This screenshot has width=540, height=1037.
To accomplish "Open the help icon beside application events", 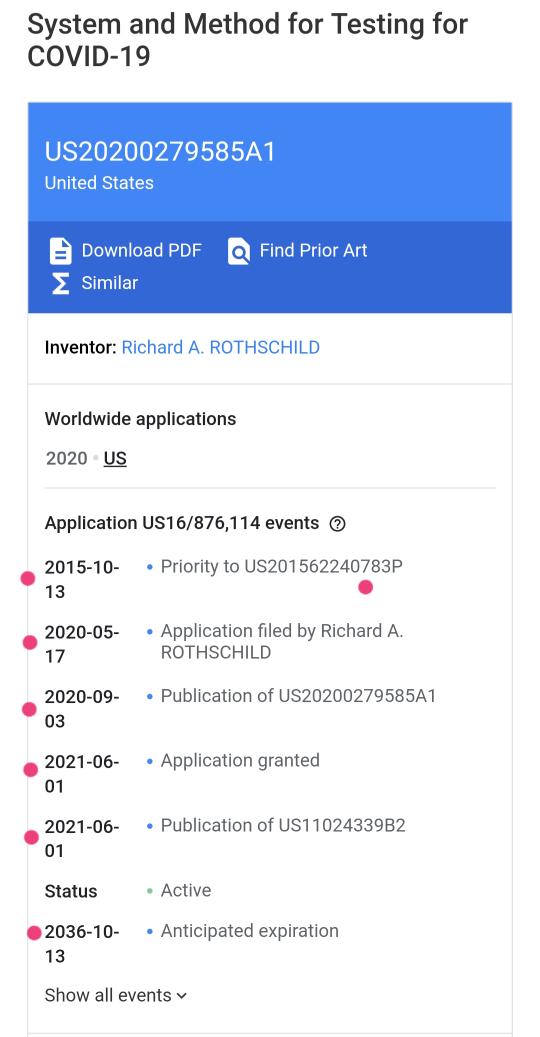I will [x=337, y=524].
